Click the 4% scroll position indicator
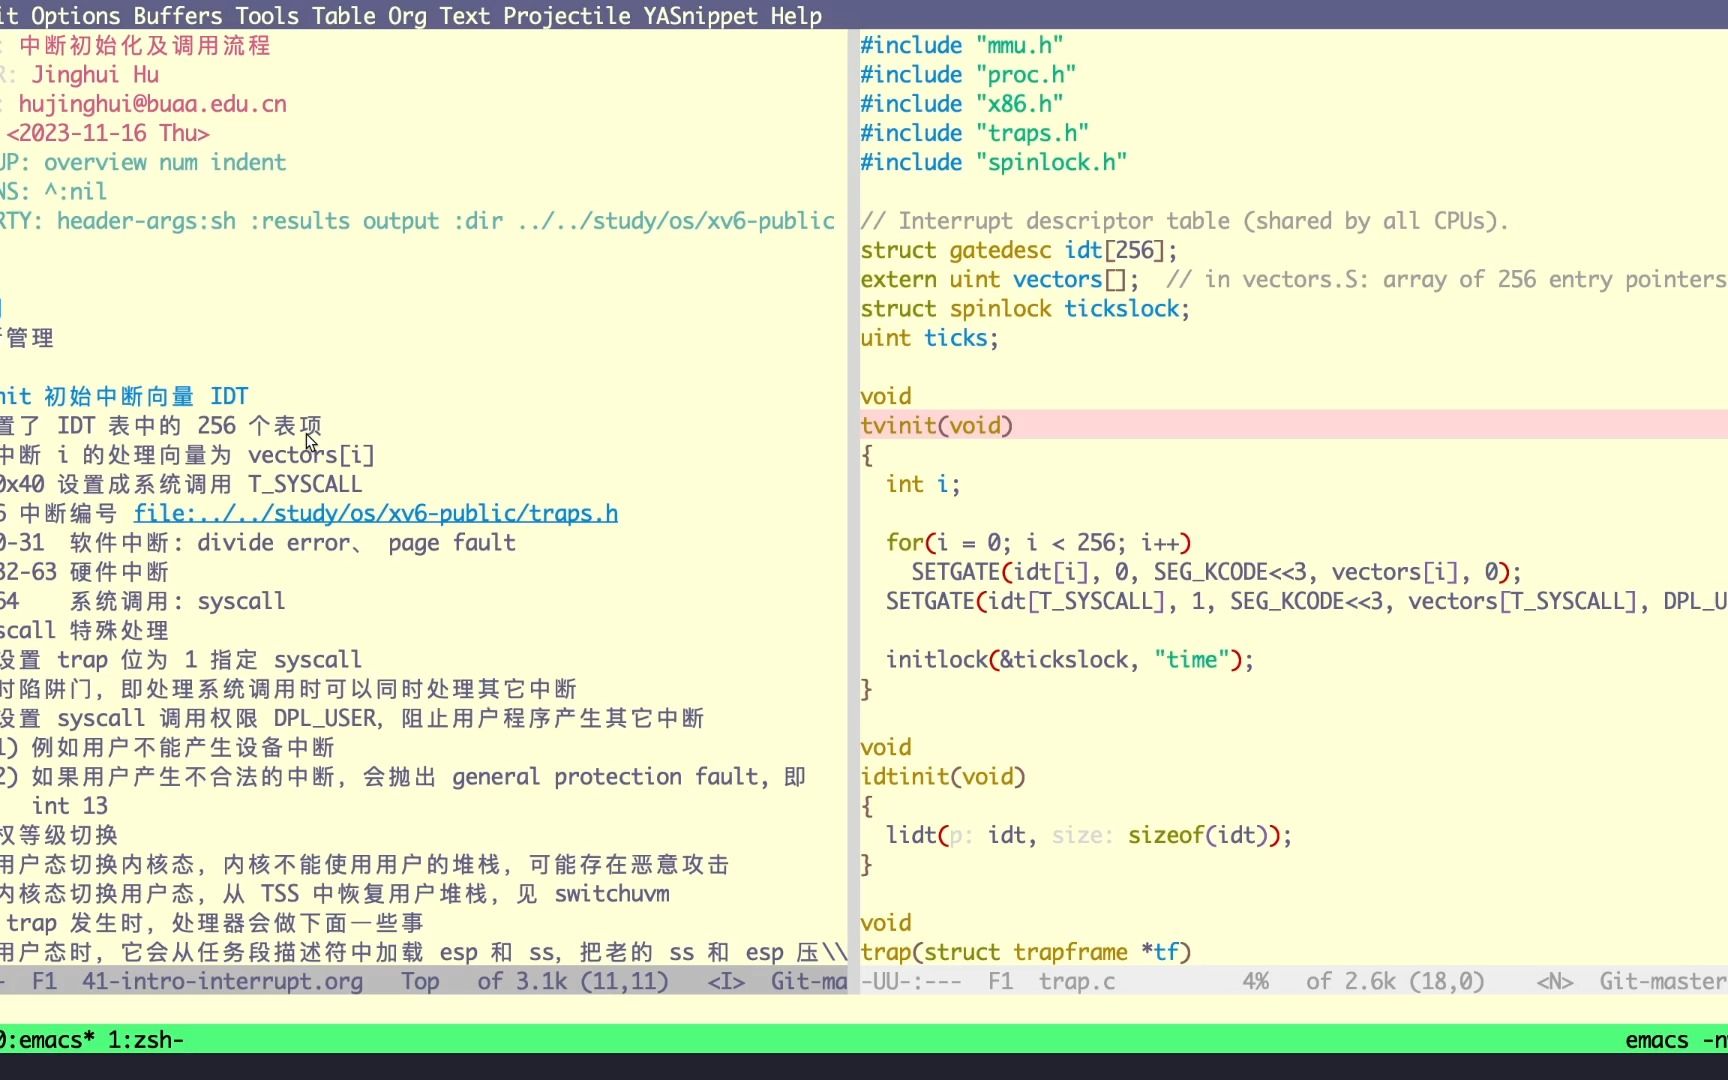 coord(1256,981)
